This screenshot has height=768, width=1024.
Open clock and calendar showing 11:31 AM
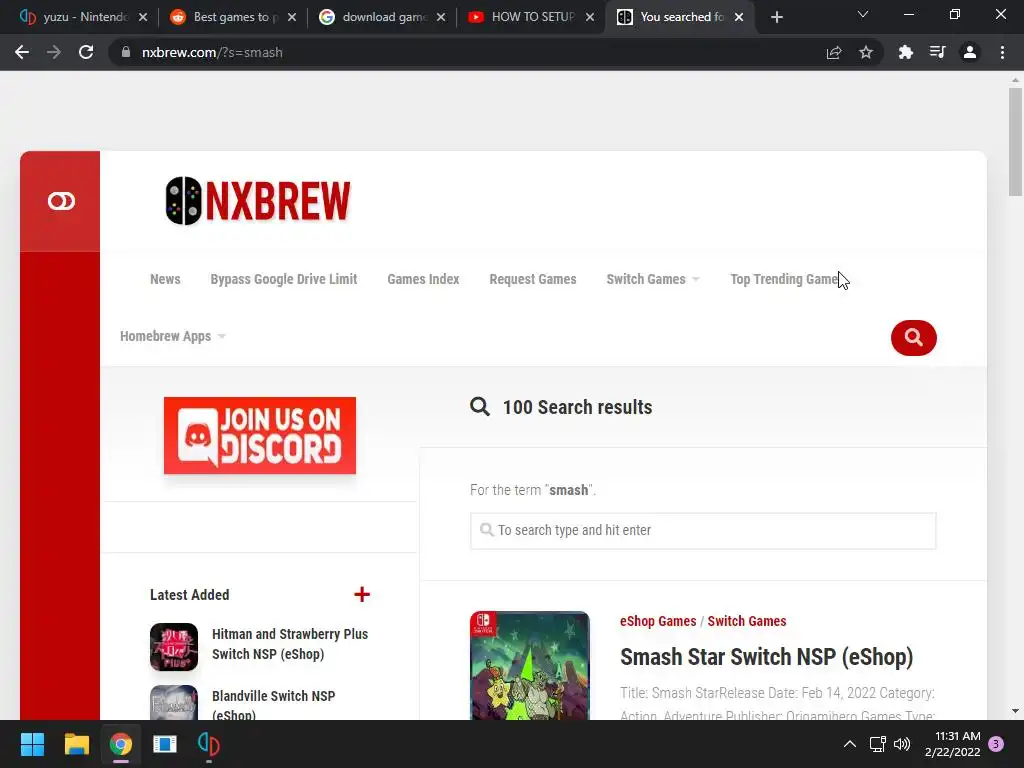click(x=952, y=744)
